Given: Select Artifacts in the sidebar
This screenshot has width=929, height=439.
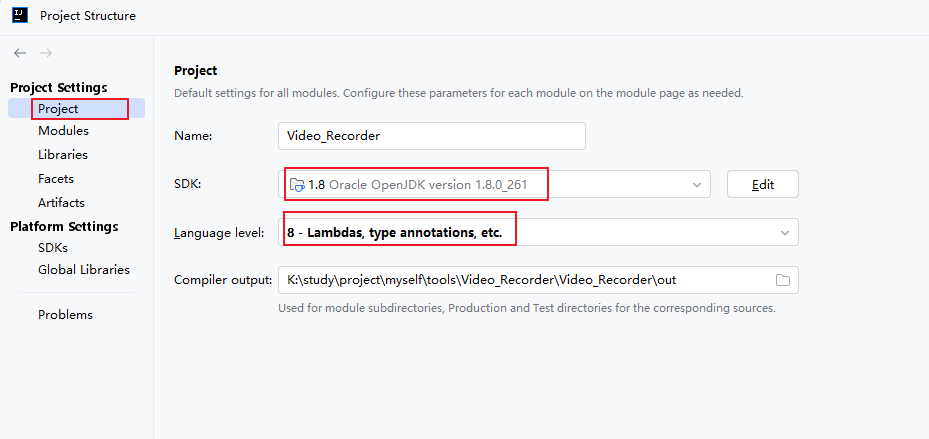Looking at the screenshot, I should [x=62, y=203].
